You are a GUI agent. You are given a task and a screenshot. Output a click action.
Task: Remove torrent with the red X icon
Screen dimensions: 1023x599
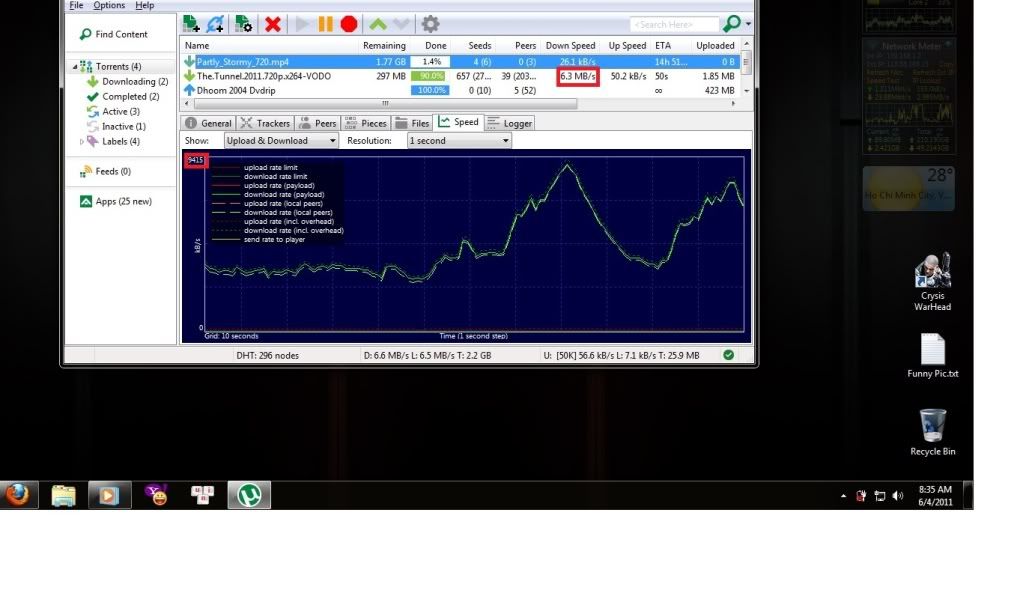[272, 24]
